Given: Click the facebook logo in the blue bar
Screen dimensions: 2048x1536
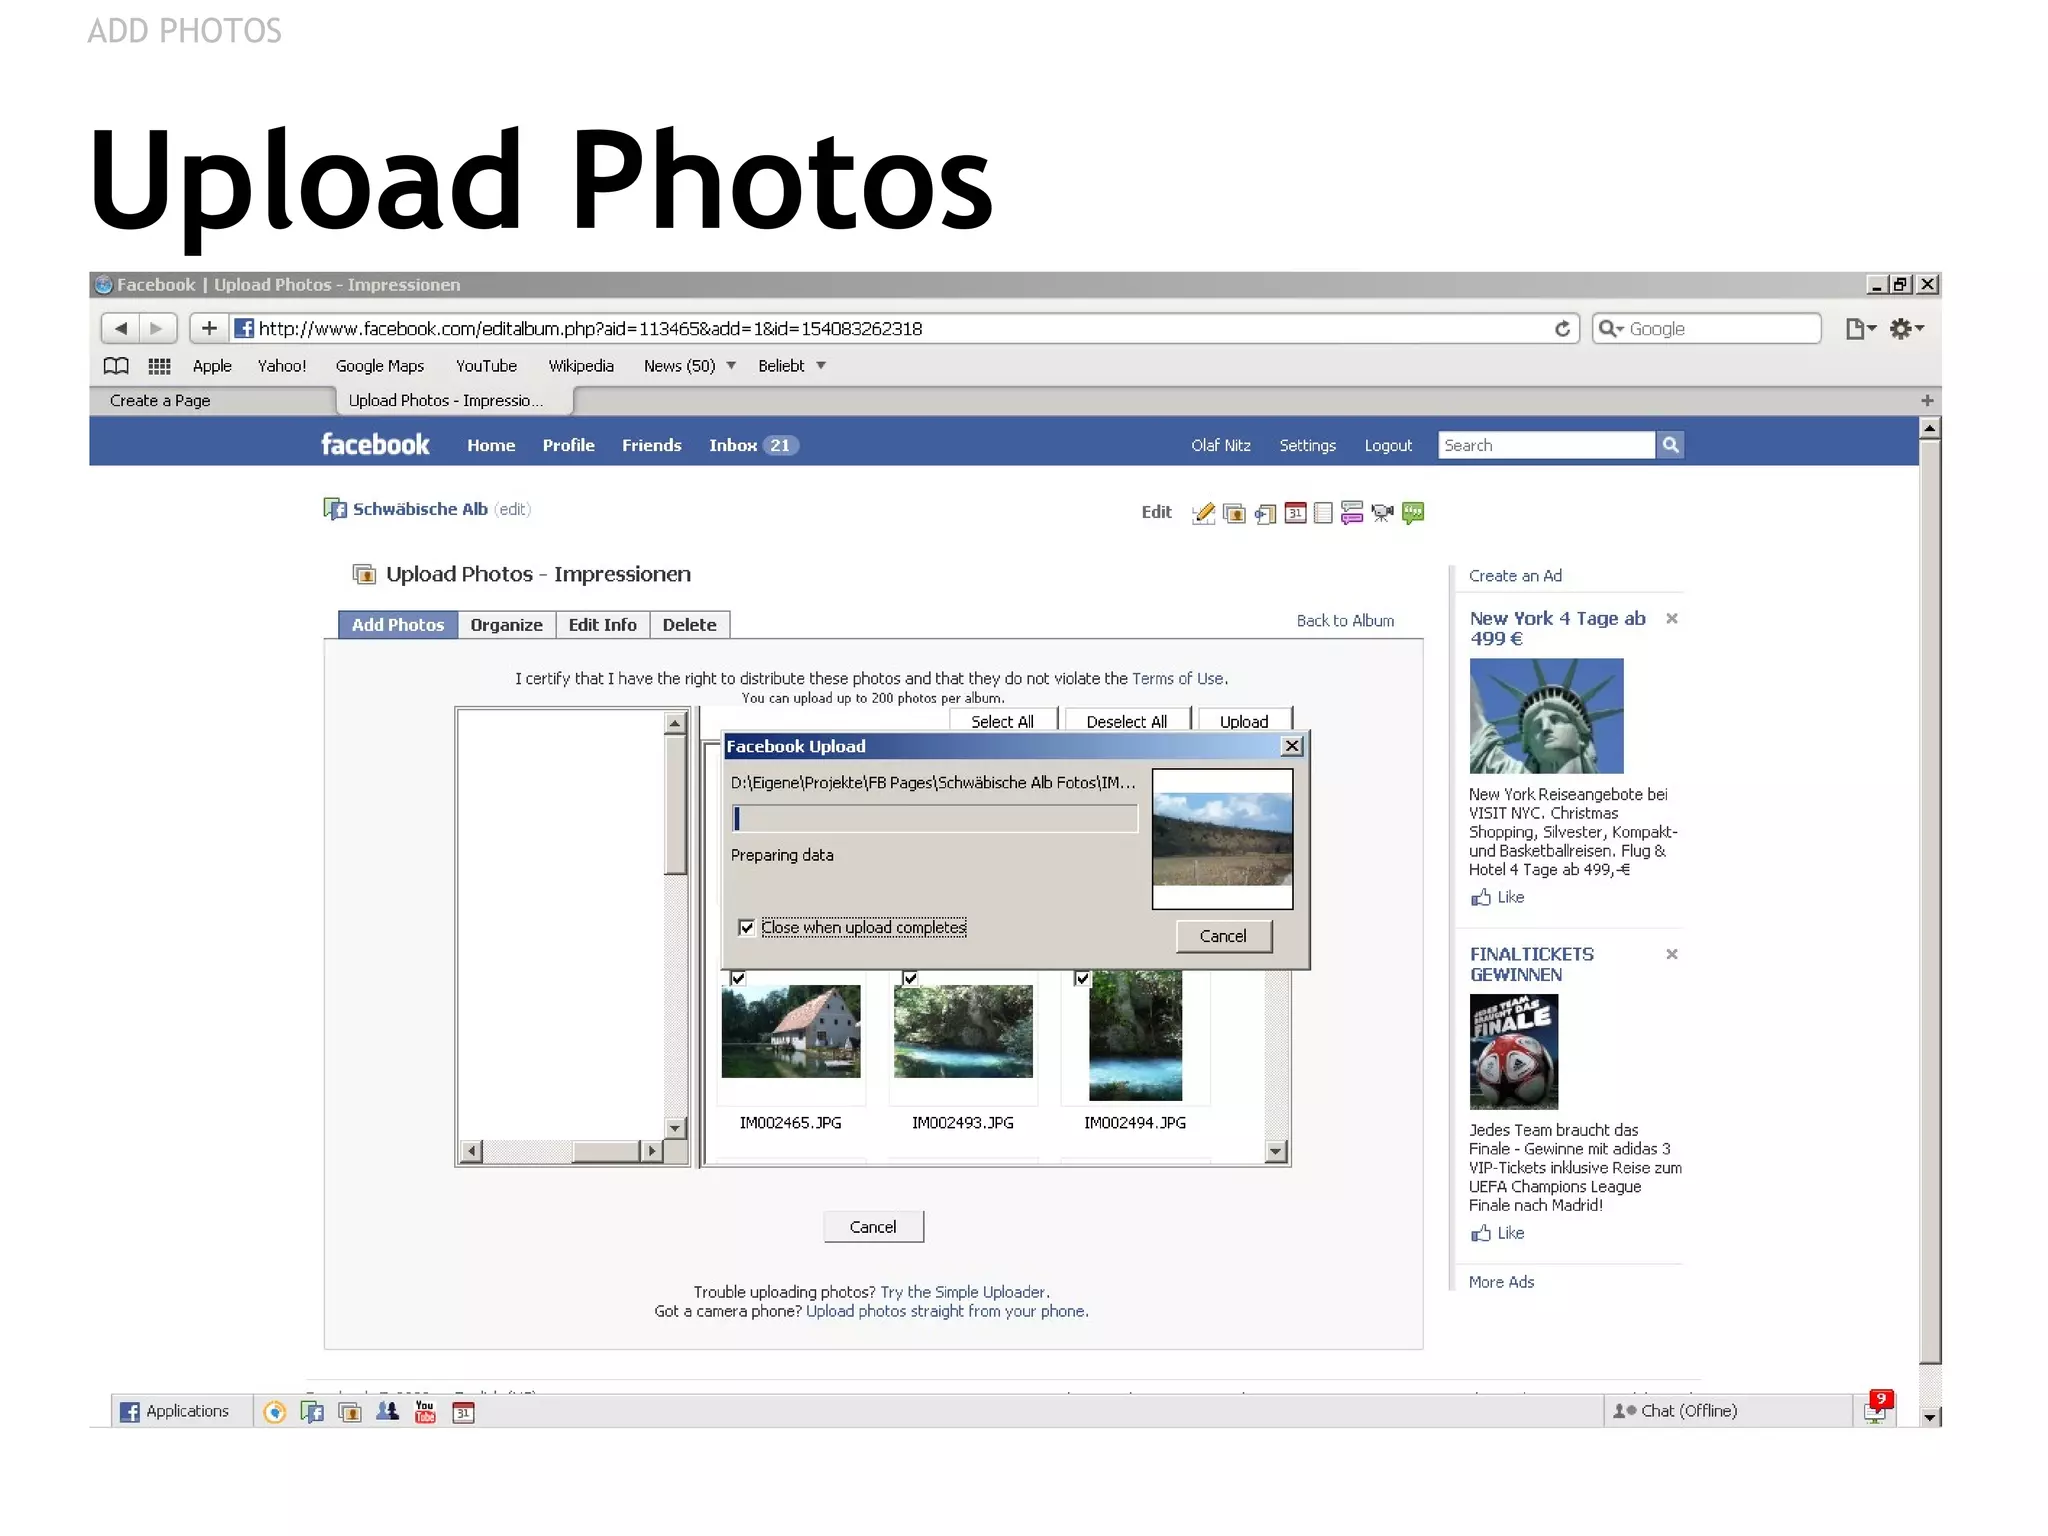Looking at the screenshot, I should (375, 444).
